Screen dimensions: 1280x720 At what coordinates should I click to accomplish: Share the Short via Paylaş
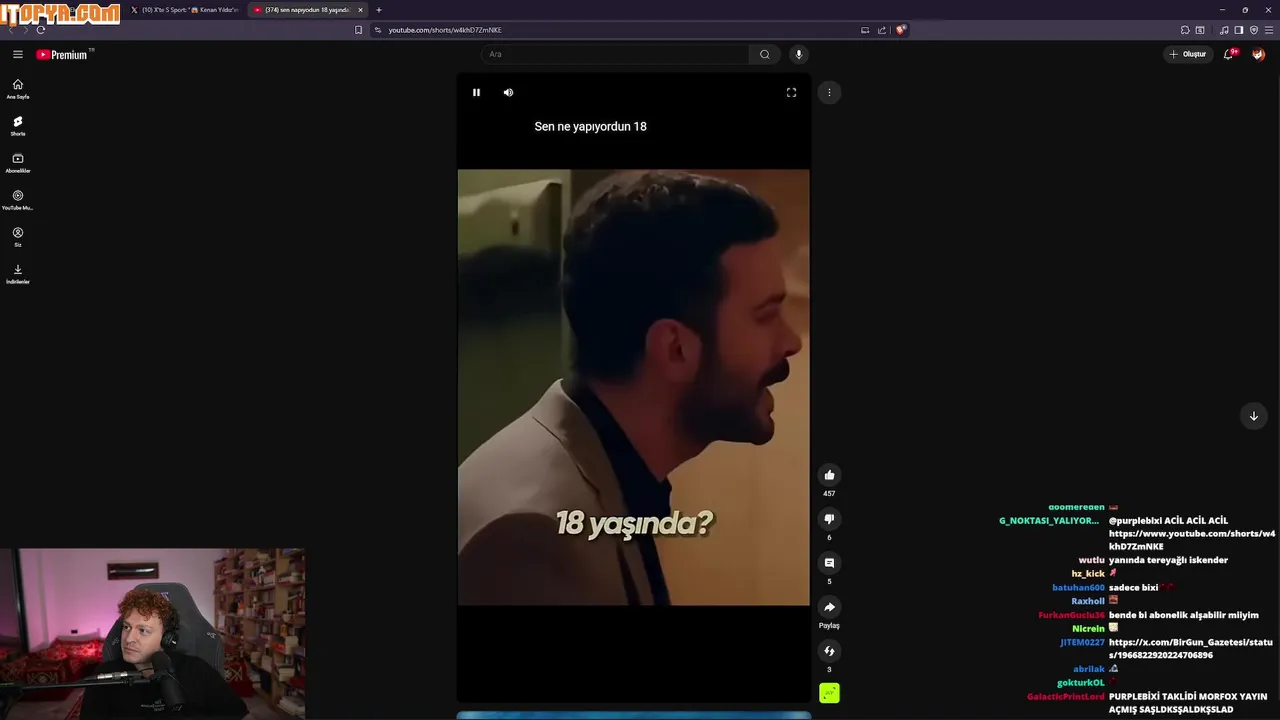pos(829,607)
